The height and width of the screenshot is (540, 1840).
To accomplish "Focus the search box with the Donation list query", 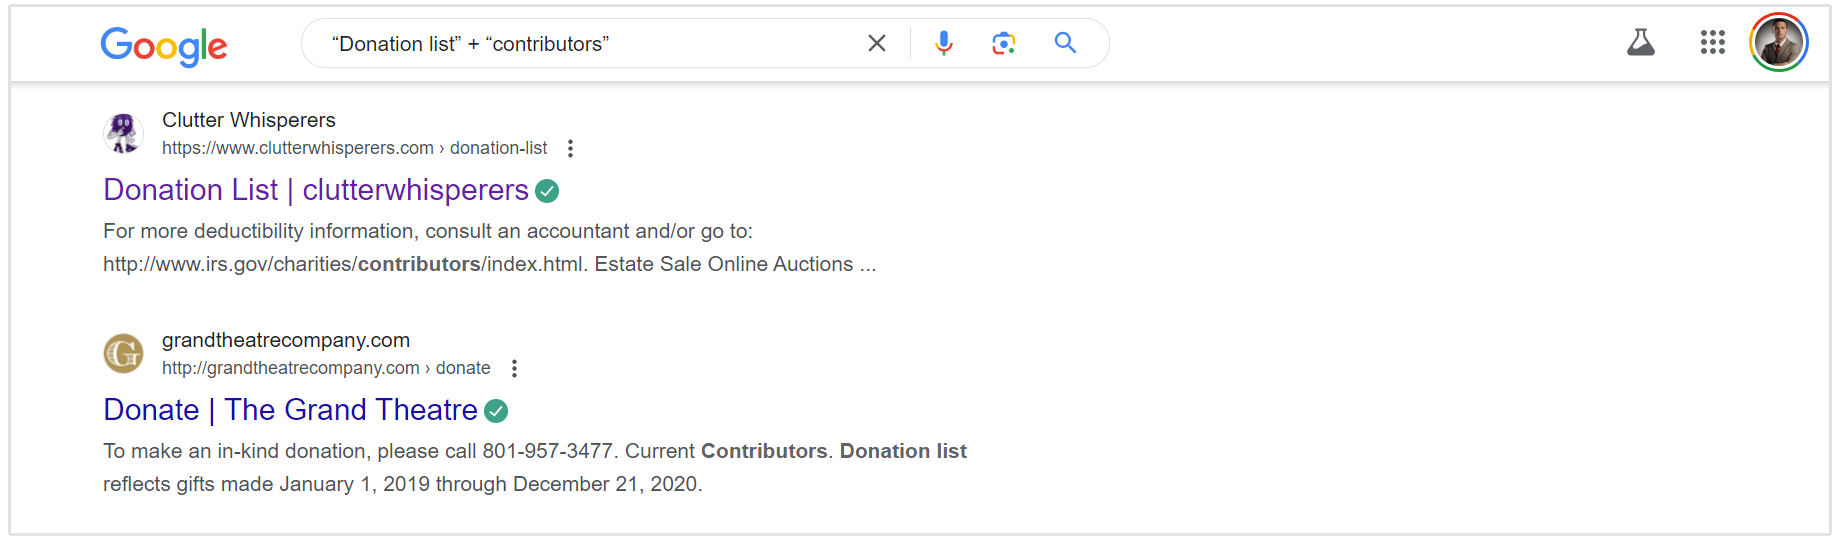I will tap(590, 44).
